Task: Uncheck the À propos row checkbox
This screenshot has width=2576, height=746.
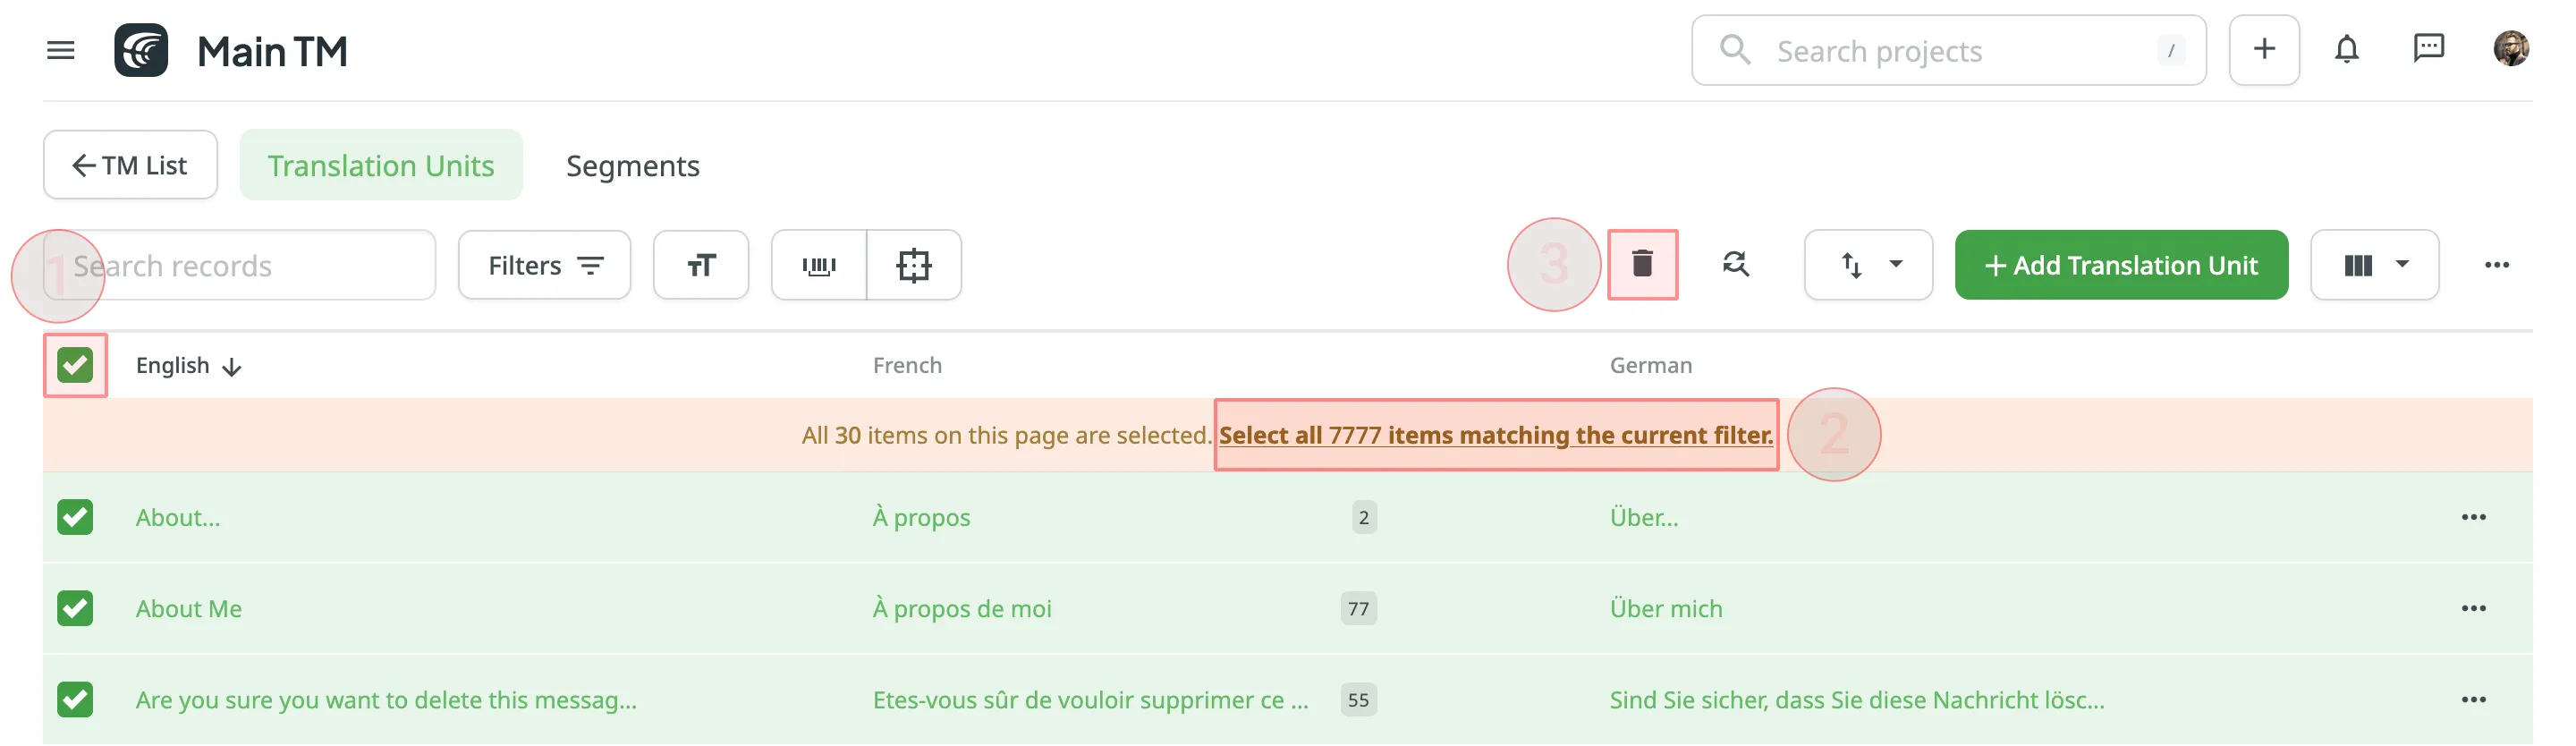Action: 75,517
